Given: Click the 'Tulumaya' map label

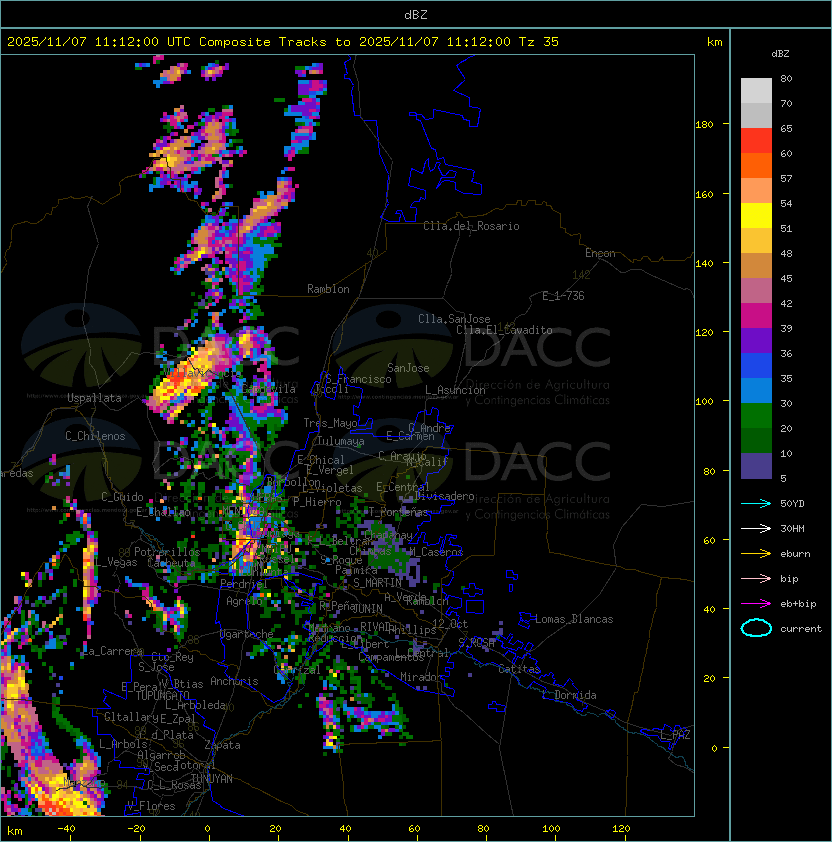Looking at the screenshot, I should point(341,441).
